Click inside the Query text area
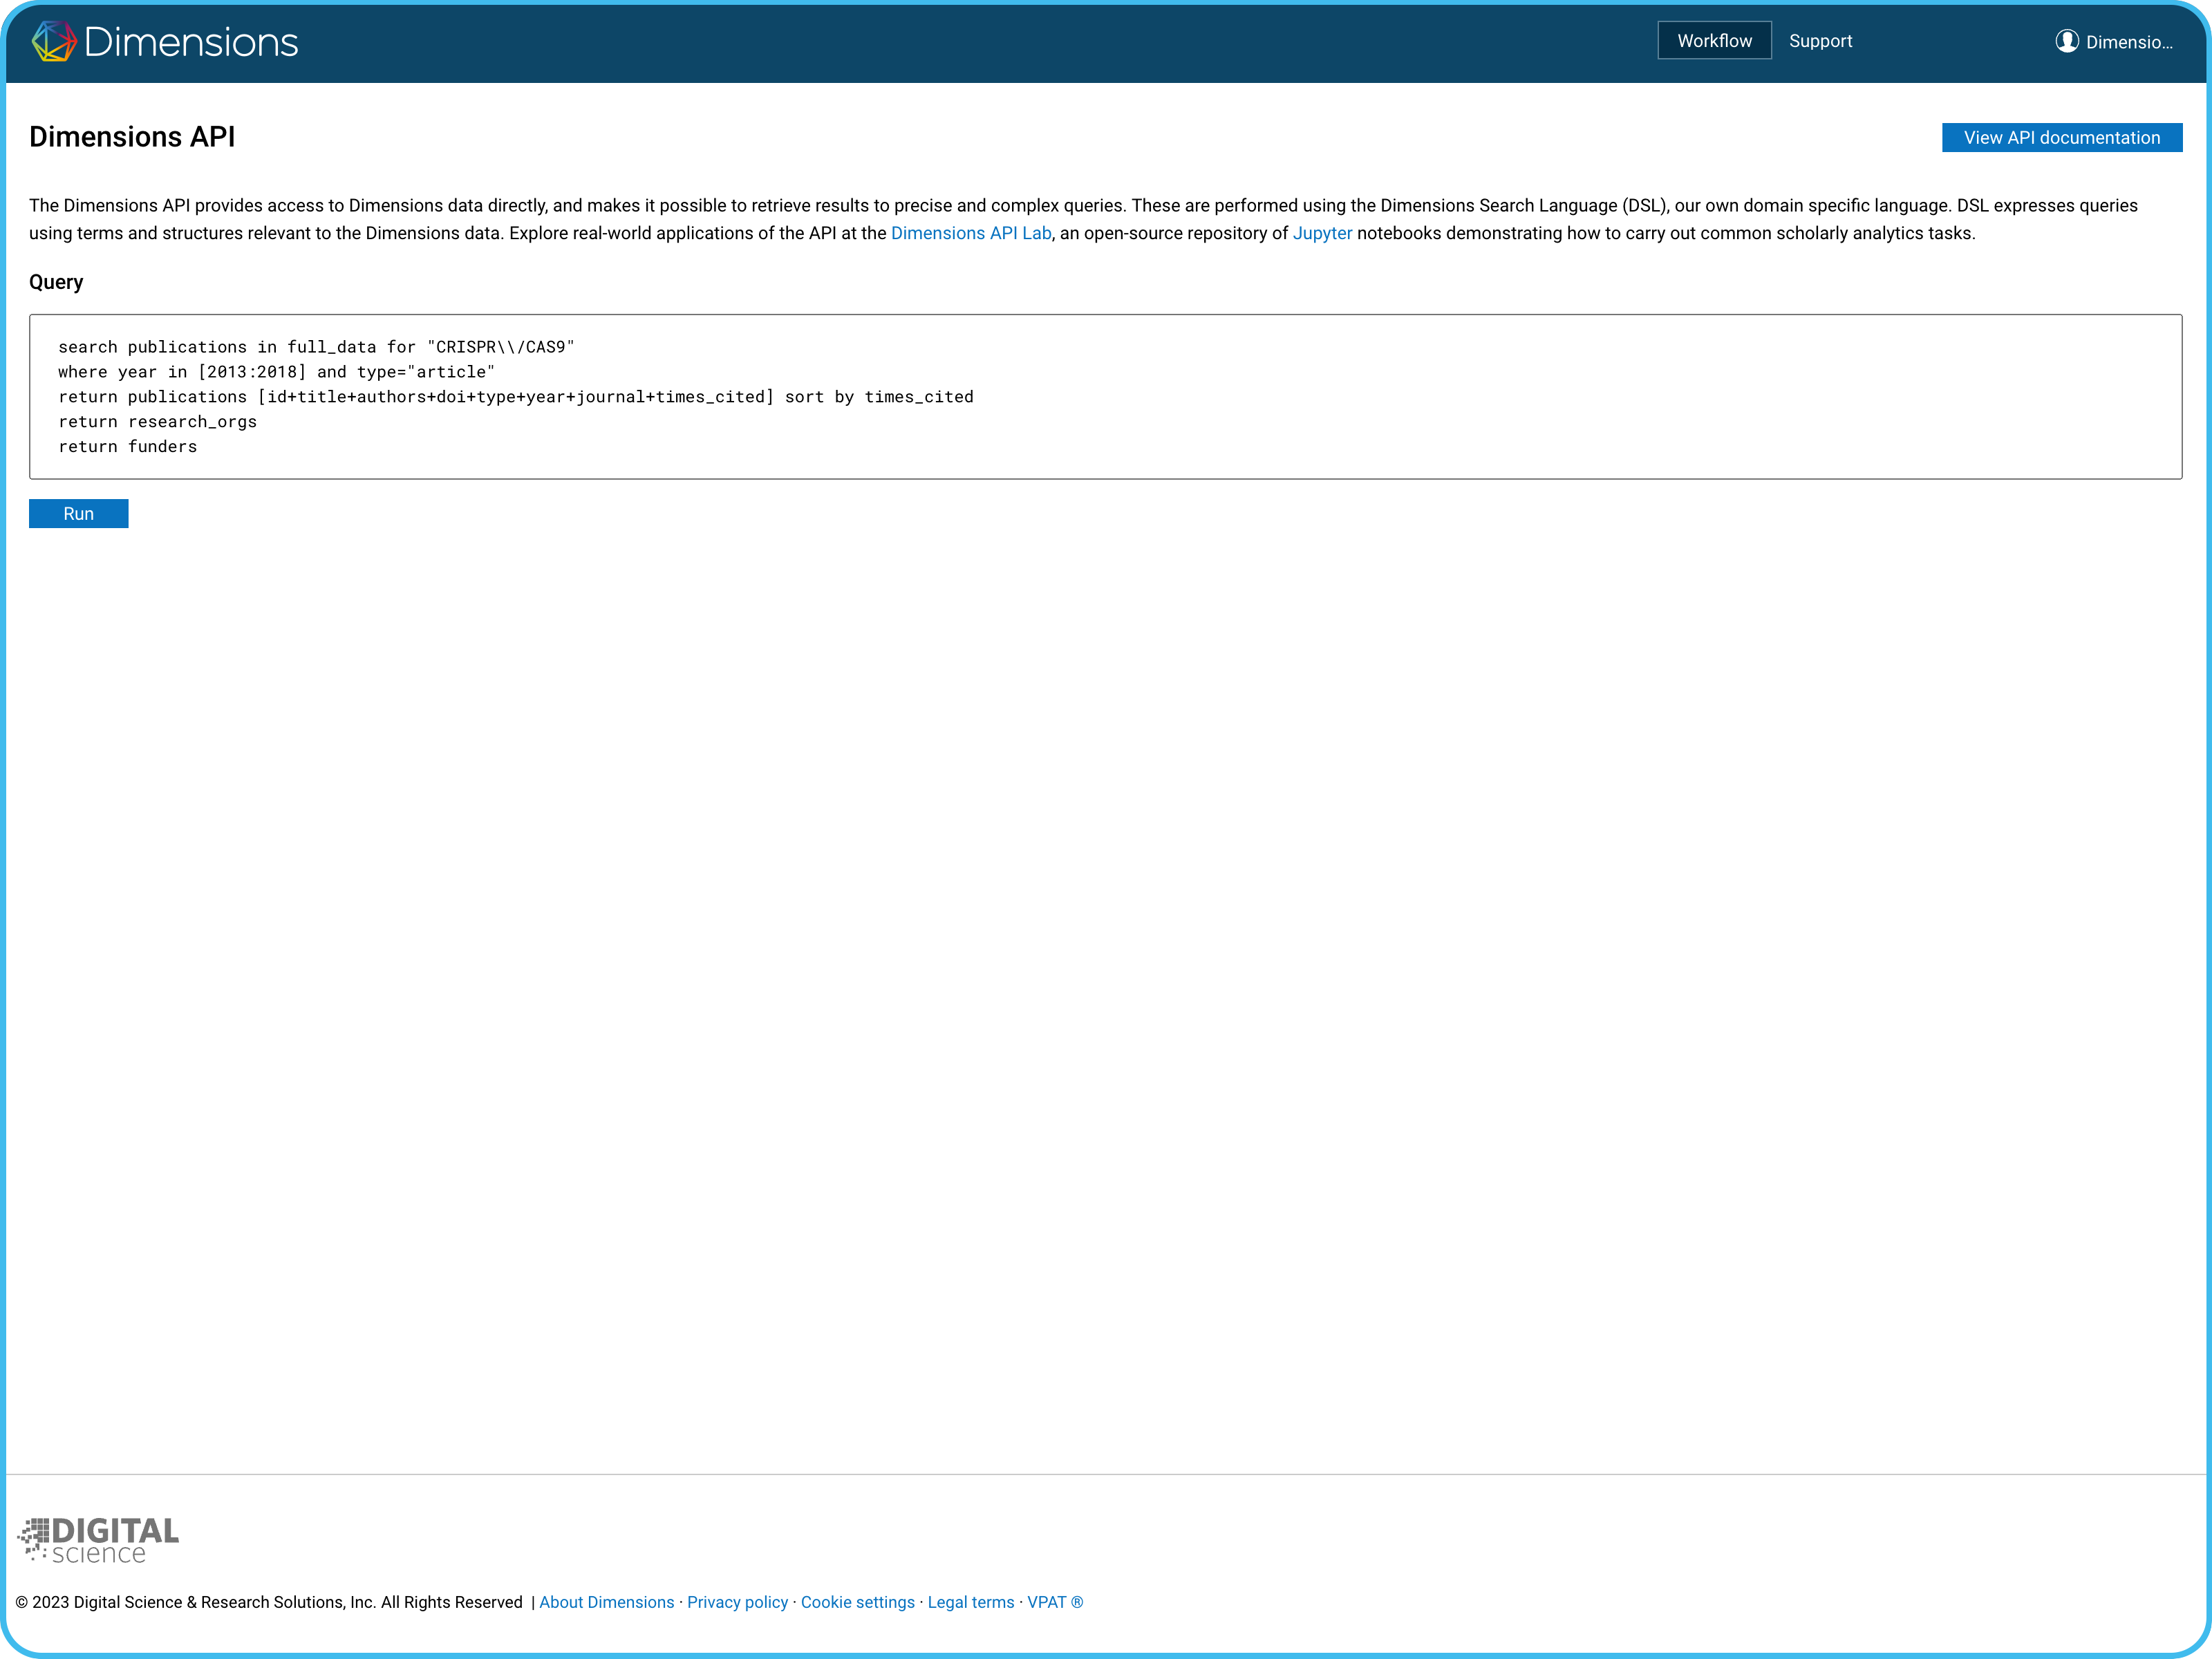Screen dimensions: 2212x1659 (1400, 420)
